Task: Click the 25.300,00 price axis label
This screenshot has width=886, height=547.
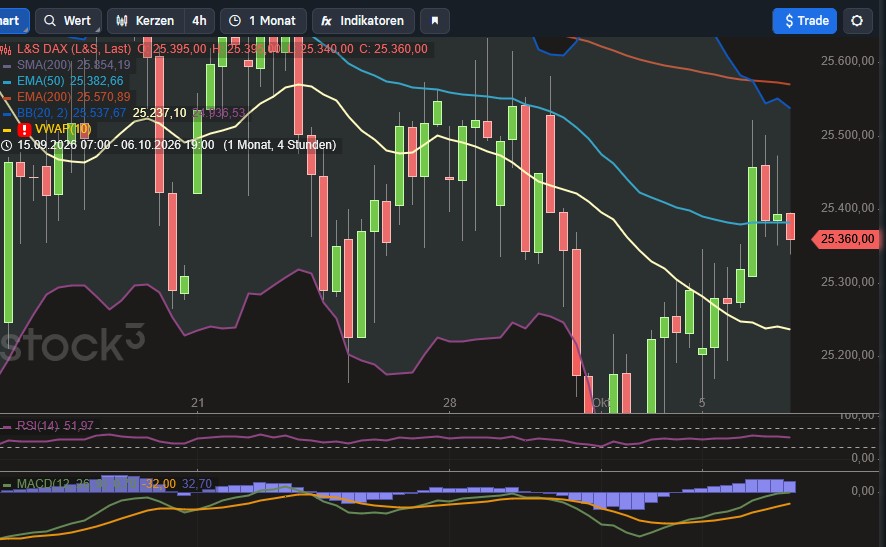Action: pyautogui.click(x=848, y=281)
